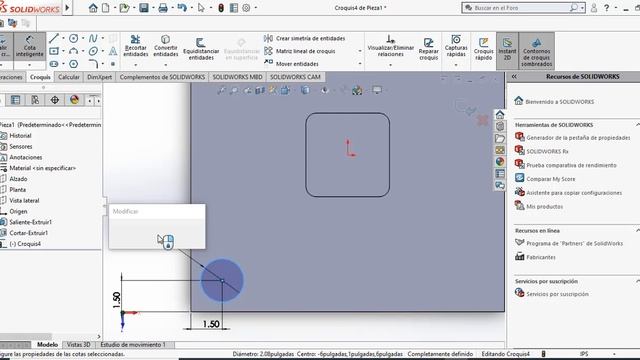The width and height of the screenshot is (640, 360).
Task: Click the Print icon in top toolbar
Action: click(163, 8)
